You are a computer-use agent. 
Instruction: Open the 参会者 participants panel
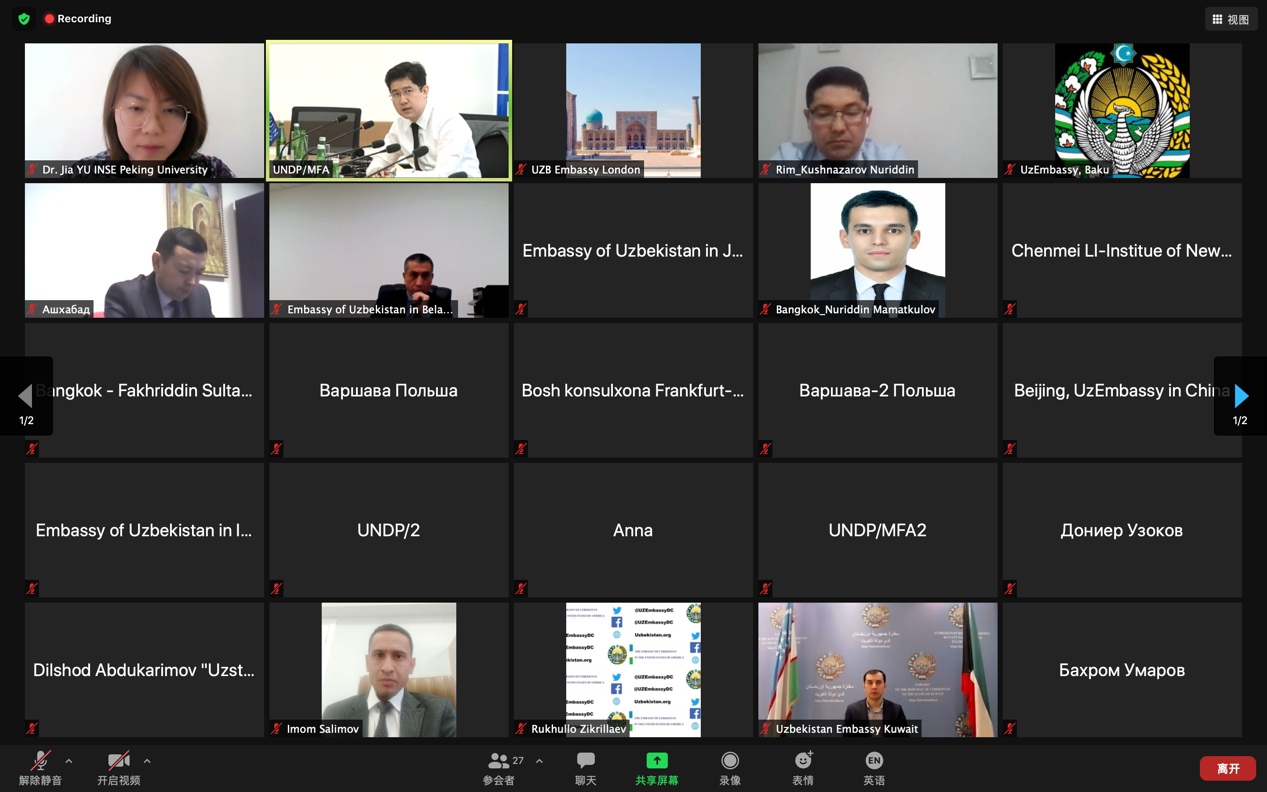[500, 768]
